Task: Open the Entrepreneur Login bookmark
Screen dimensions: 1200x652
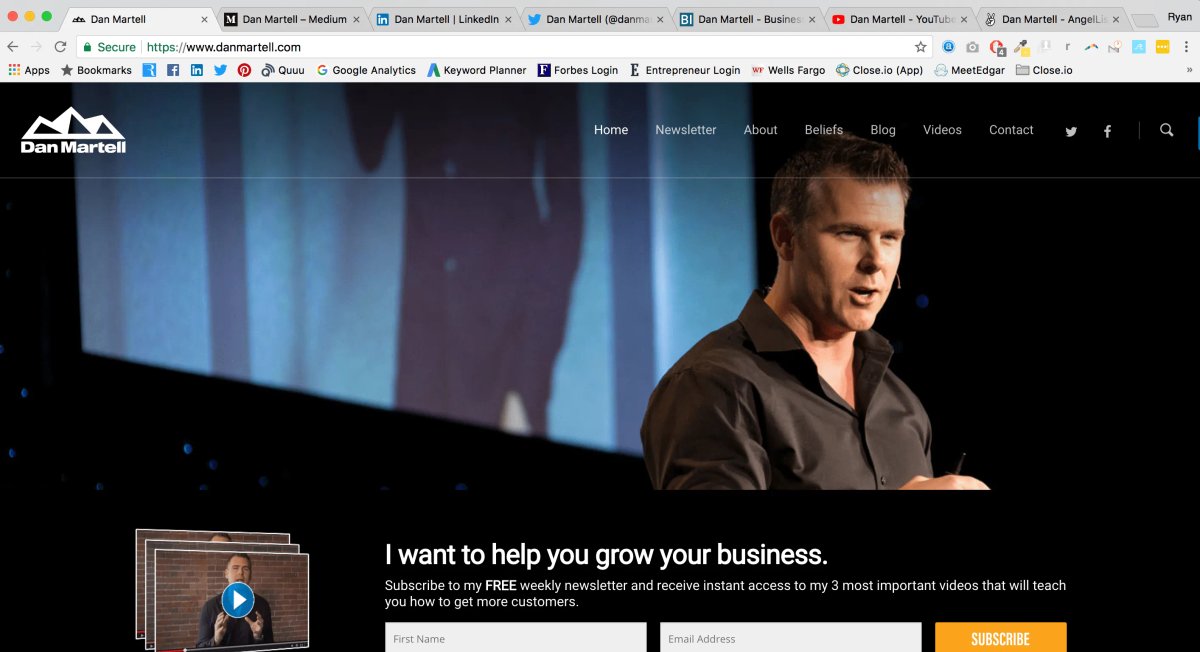Action: pyautogui.click(x=685, y=70)
